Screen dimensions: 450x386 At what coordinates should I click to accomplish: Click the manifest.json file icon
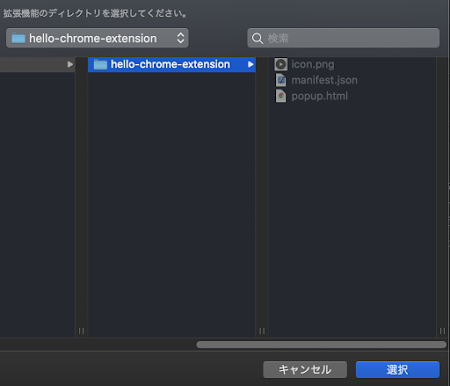click(281, 80)
